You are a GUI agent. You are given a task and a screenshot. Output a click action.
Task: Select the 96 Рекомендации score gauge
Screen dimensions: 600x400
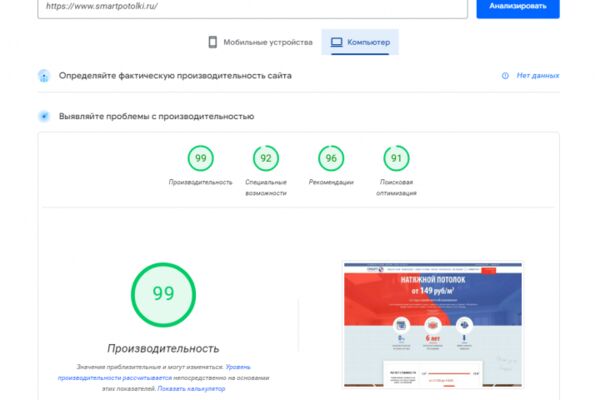tap(331, 158)
